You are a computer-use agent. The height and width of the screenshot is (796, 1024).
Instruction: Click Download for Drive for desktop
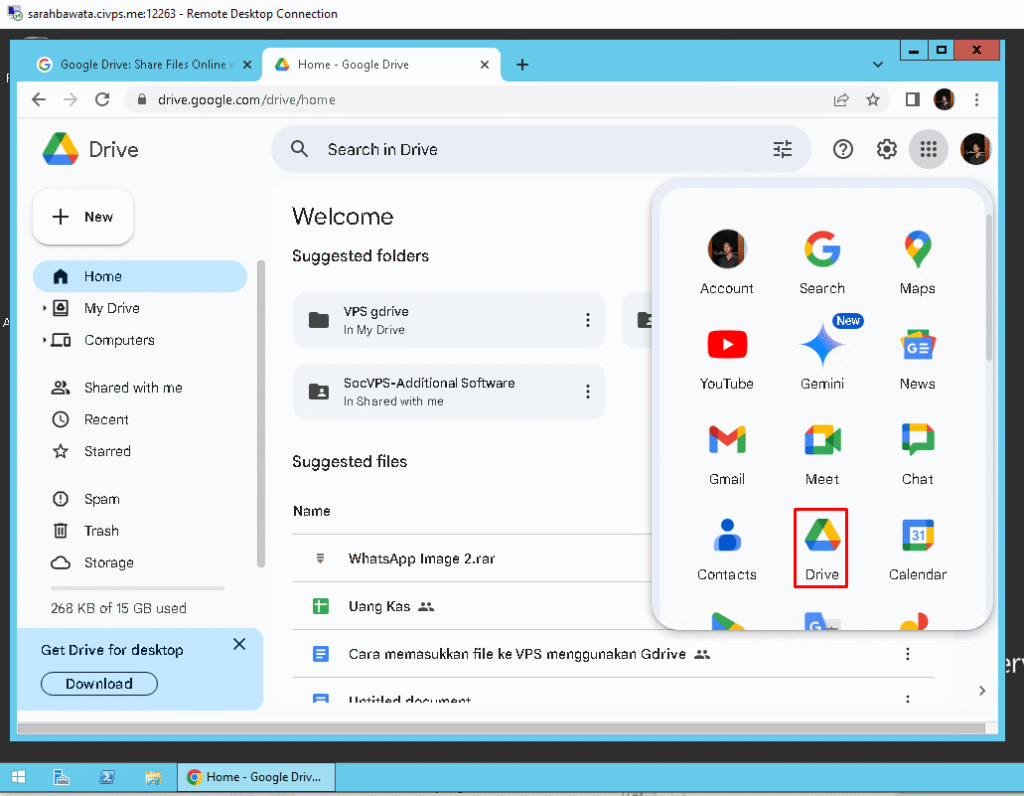[x=99, y=684]
